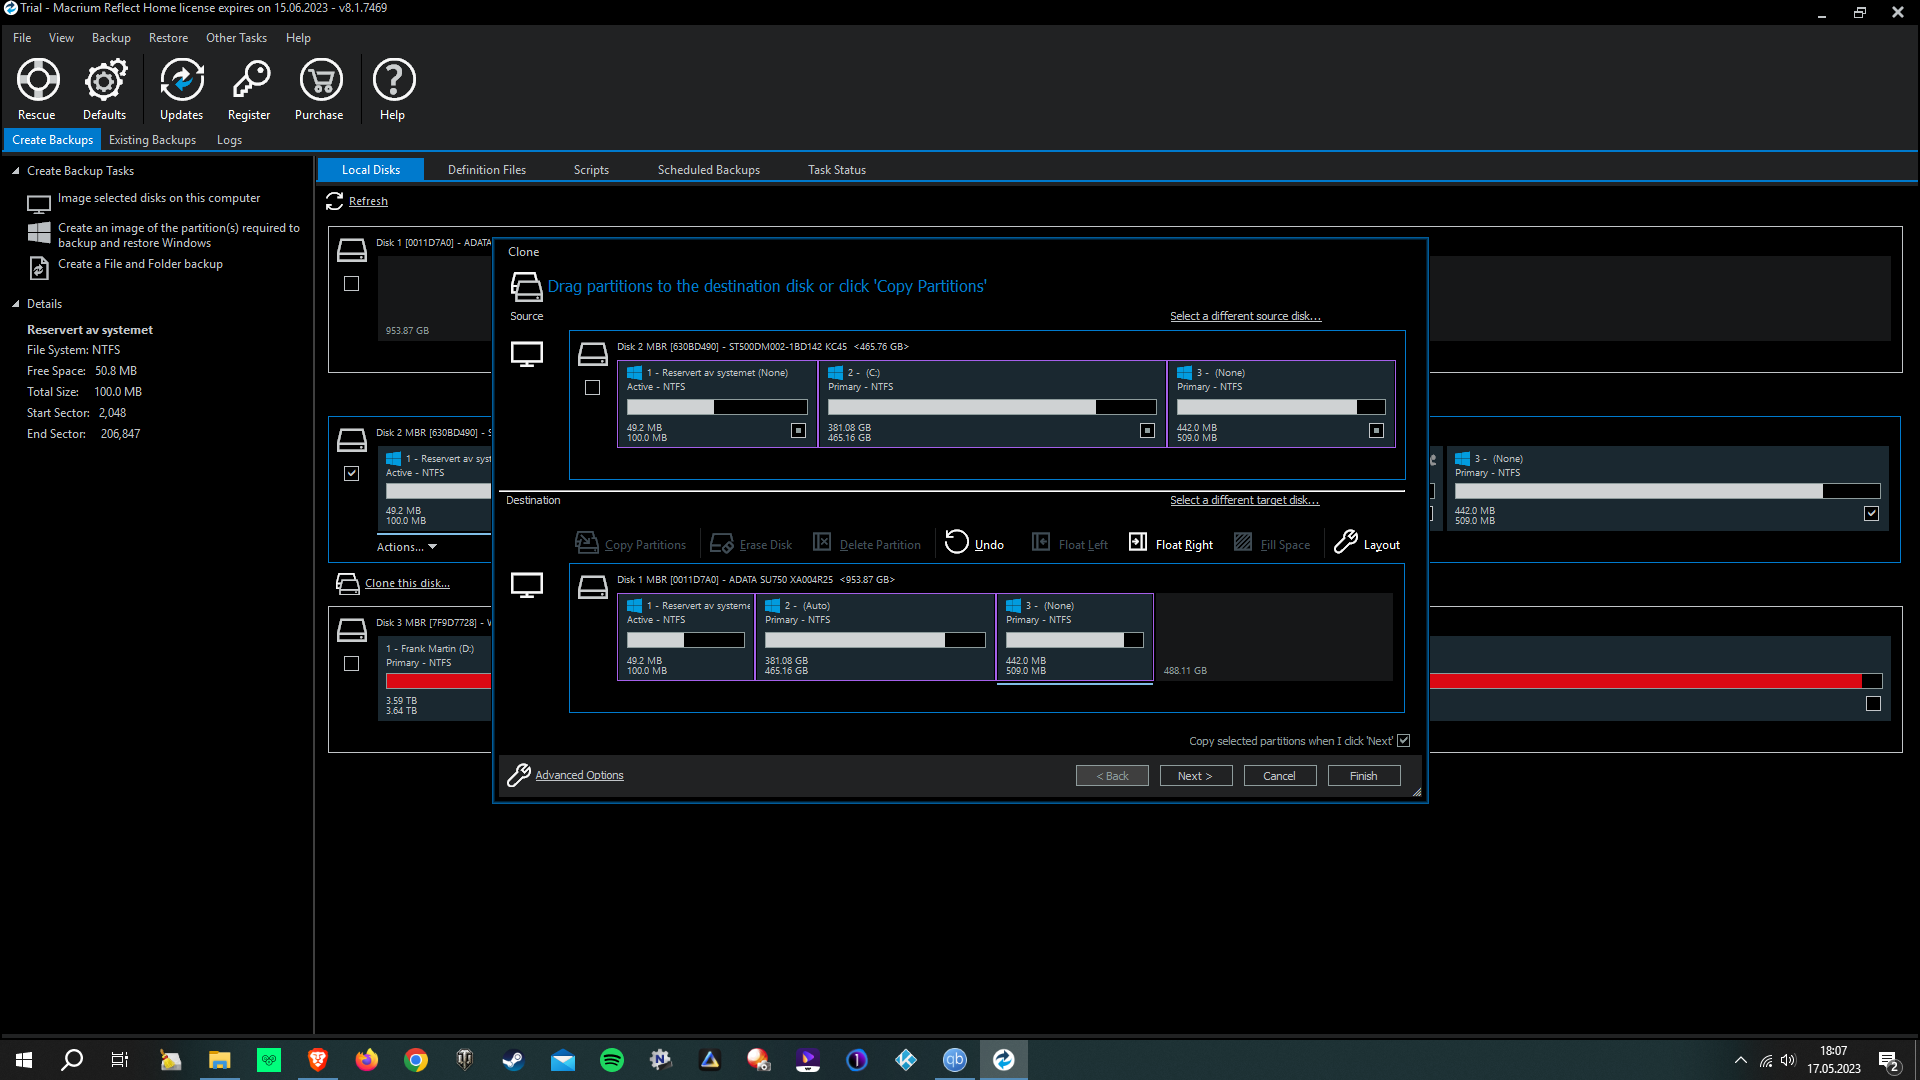
Task: Collapse the Details section
Action: pos(16,304)
